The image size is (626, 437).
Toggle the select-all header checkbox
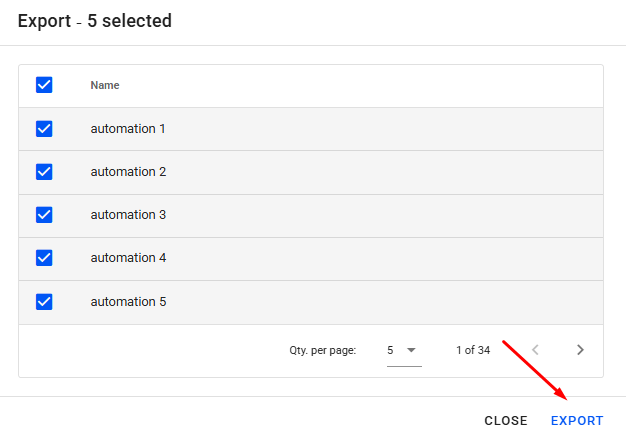[x=44, y=85]
